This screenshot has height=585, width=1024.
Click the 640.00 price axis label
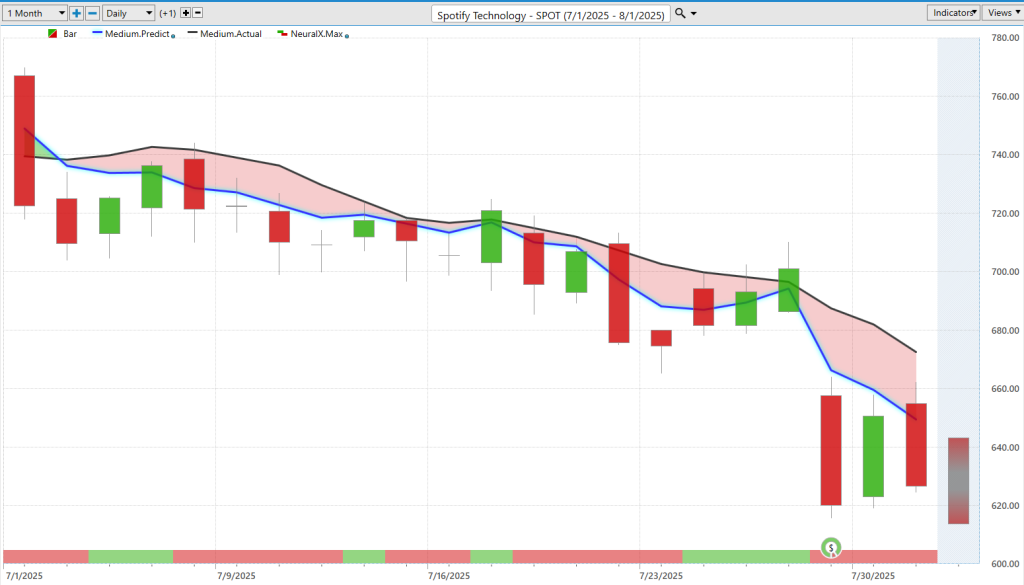click(x=1005, y=447)
